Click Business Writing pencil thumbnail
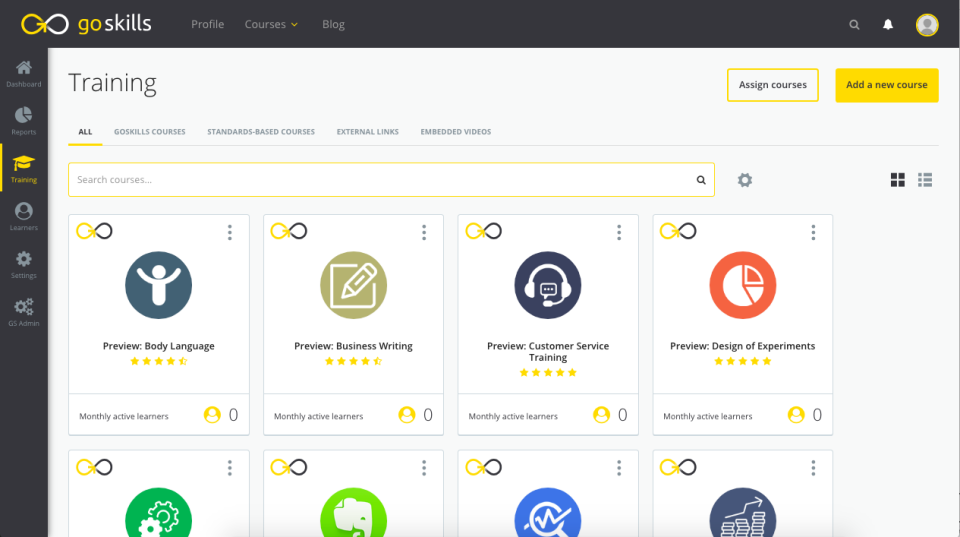Viewport: 960px width, 537px height. click(353, 285)
